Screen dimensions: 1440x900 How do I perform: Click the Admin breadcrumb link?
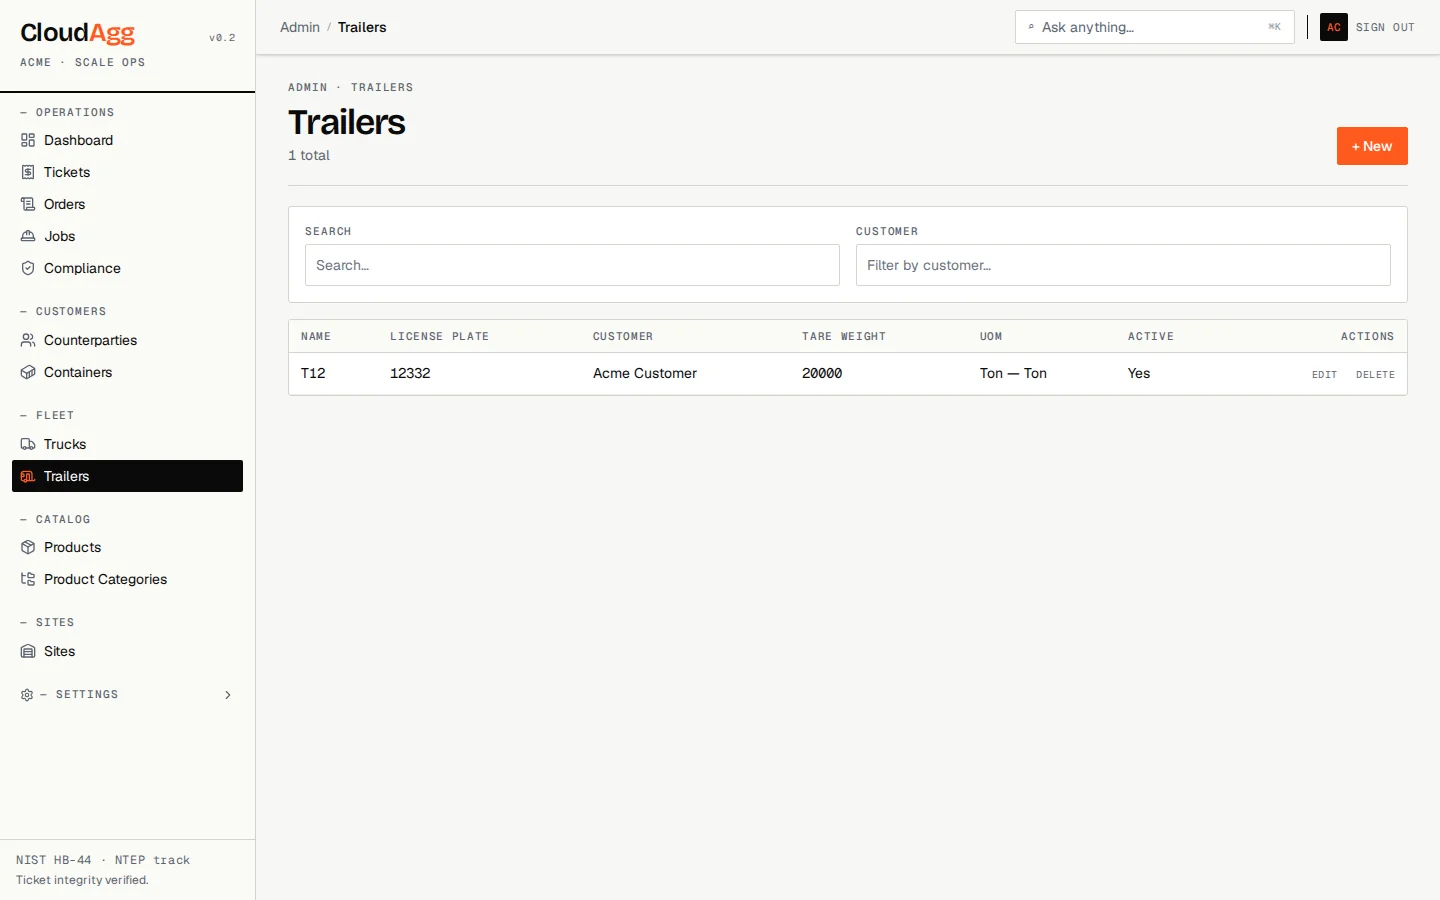[300, 27]
